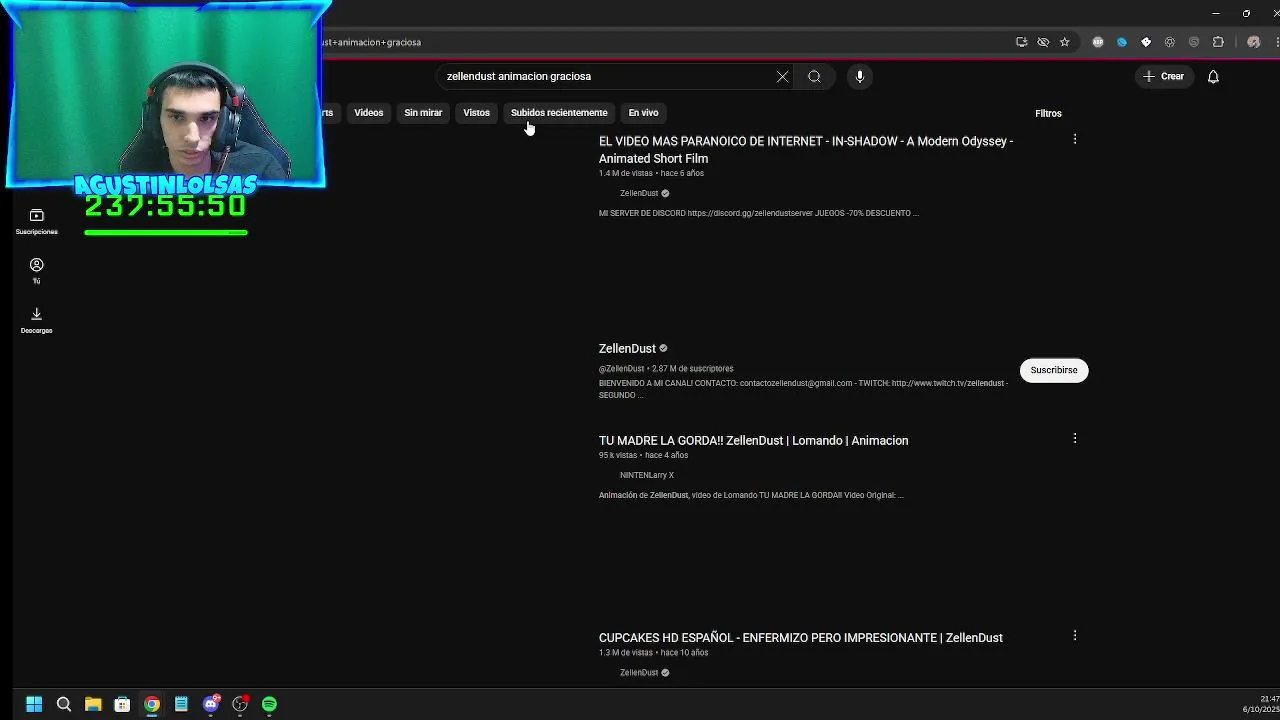Open the ABP adblock extension
Image resolution: width=1280 pixels, height=720 pixels.
point(1098,42)
